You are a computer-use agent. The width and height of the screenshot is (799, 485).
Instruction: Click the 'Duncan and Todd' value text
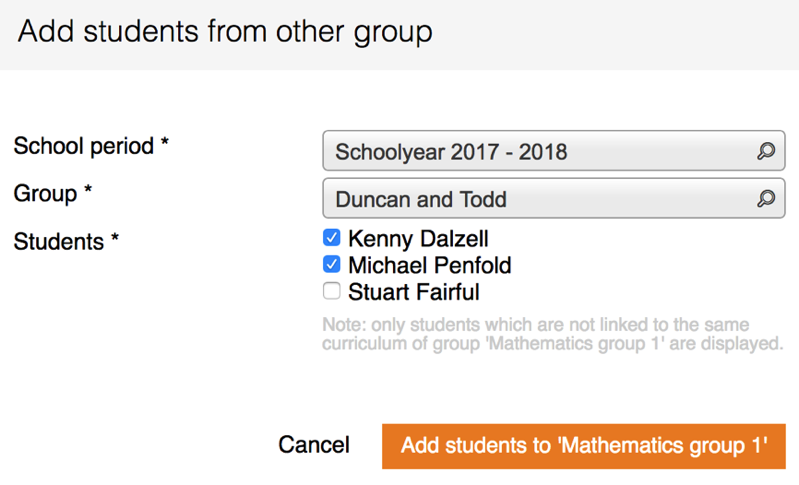(420, 200)
